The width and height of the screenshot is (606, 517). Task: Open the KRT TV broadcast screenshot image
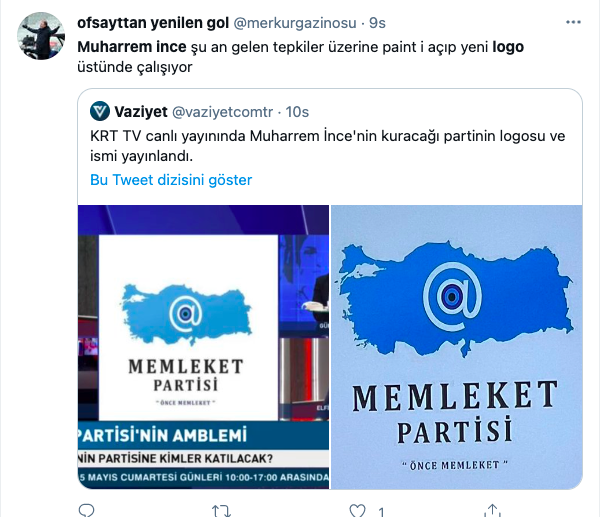tap(203, 347)
